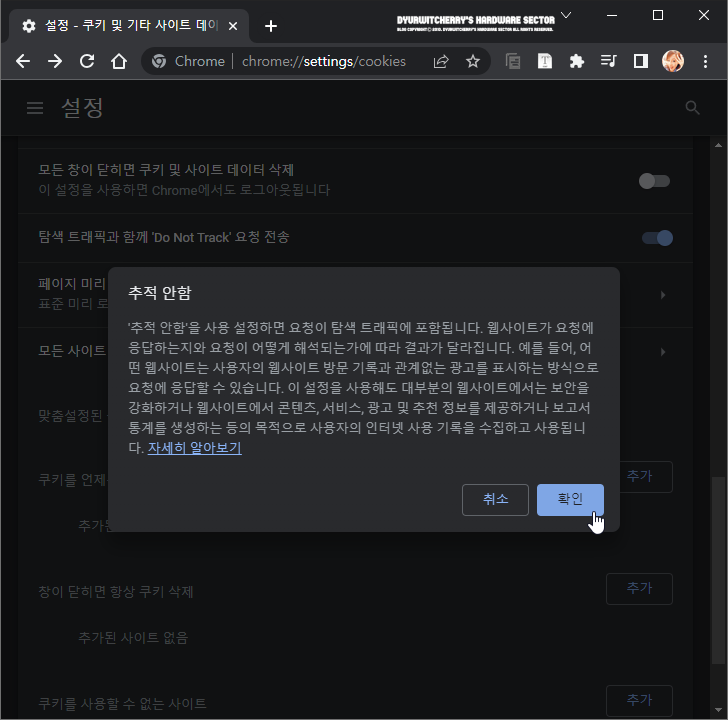Click 추가 for 창이 닫히면 항상 쿠키 삭제
Viewport: 728px width, 720px height.
[639, 589]
